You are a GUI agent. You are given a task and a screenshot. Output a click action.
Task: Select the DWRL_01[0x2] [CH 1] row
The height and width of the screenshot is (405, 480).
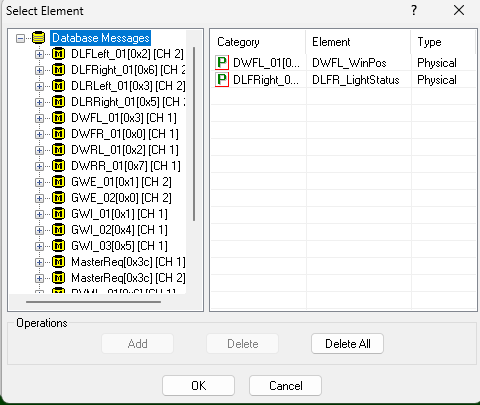click(125, 150)
